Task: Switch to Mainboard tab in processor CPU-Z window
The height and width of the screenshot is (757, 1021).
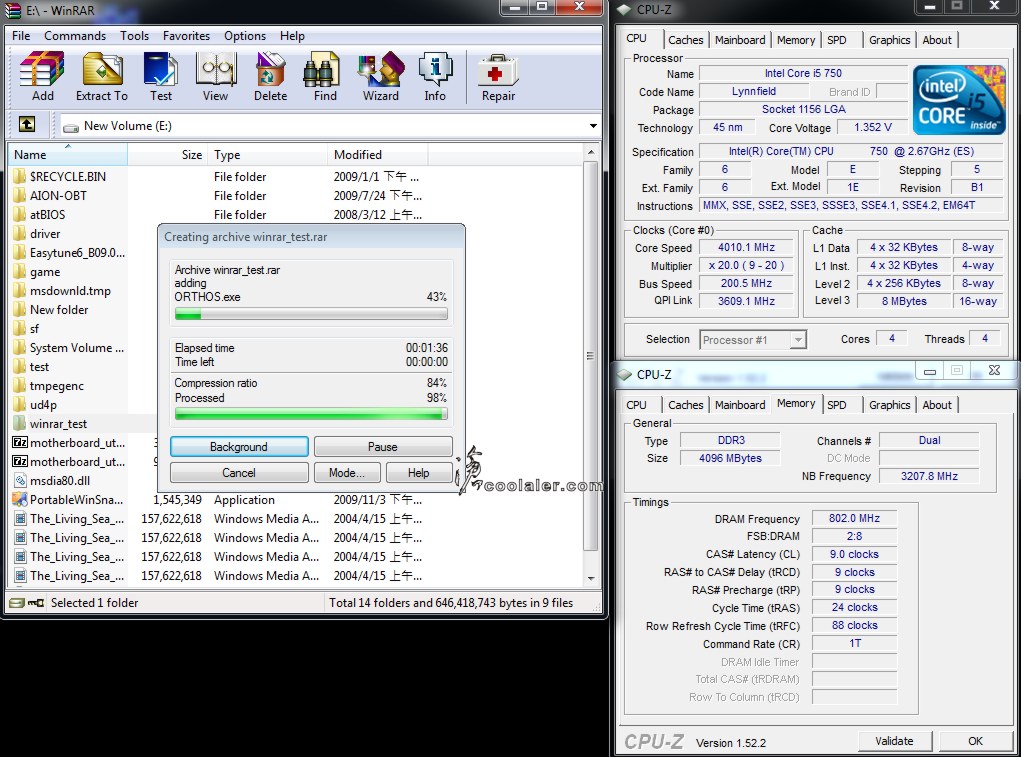Action: [740, 40]
